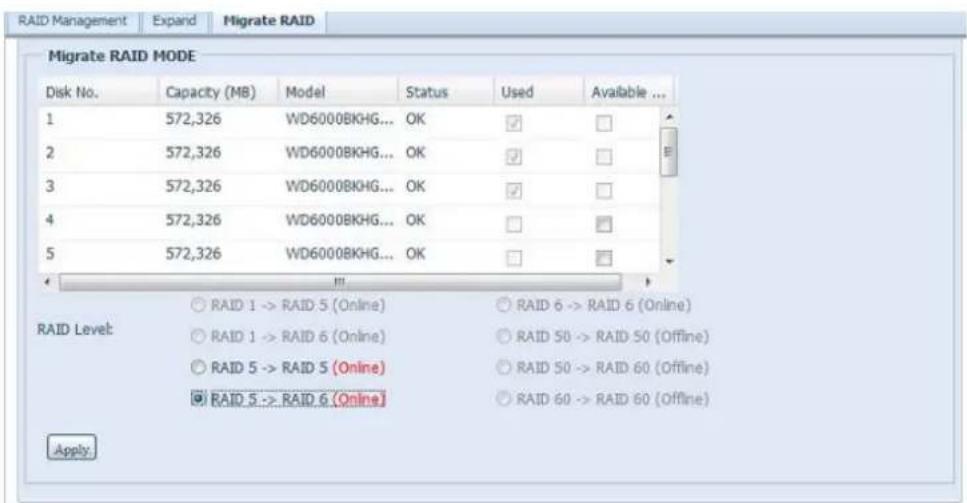
Task: Select the Migrate RAID tab
Action: [x=268, y=21]
